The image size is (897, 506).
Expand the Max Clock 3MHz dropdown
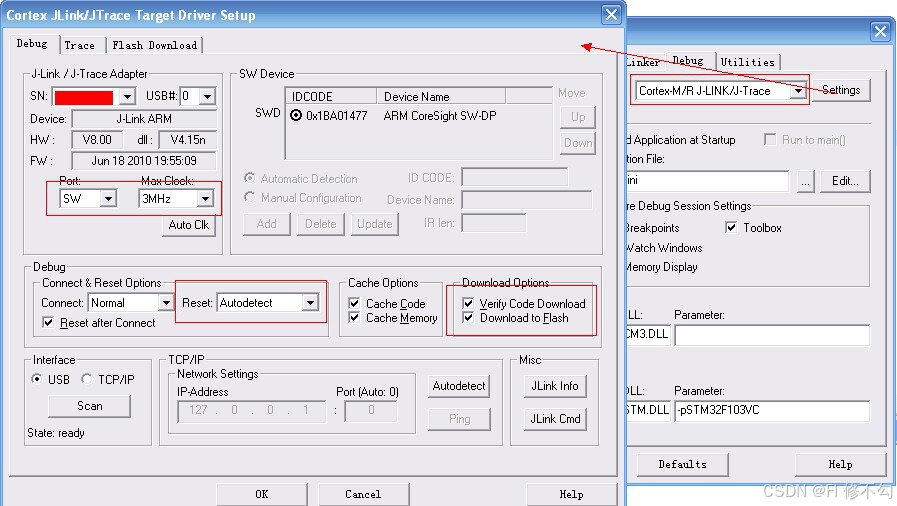(x=205, y=199)
